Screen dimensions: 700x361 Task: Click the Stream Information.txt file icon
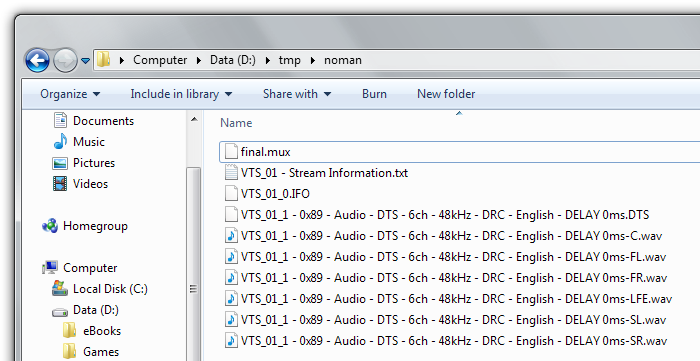(231, 173)
